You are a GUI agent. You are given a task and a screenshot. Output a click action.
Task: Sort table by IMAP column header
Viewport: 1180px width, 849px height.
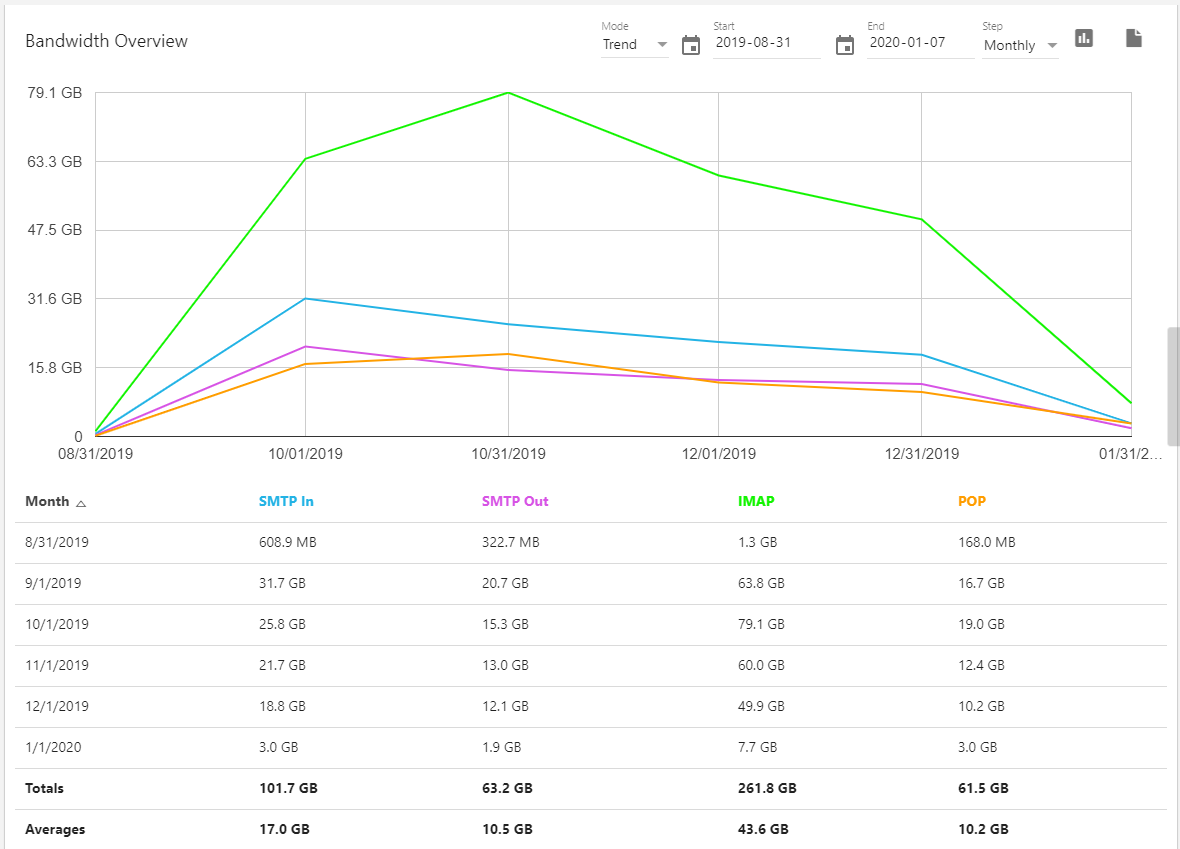pos(756,501)
